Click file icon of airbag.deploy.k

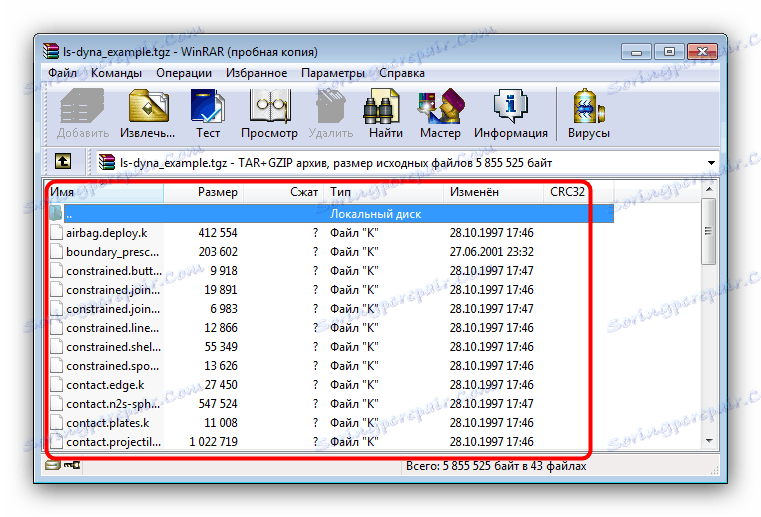(57, 233)
